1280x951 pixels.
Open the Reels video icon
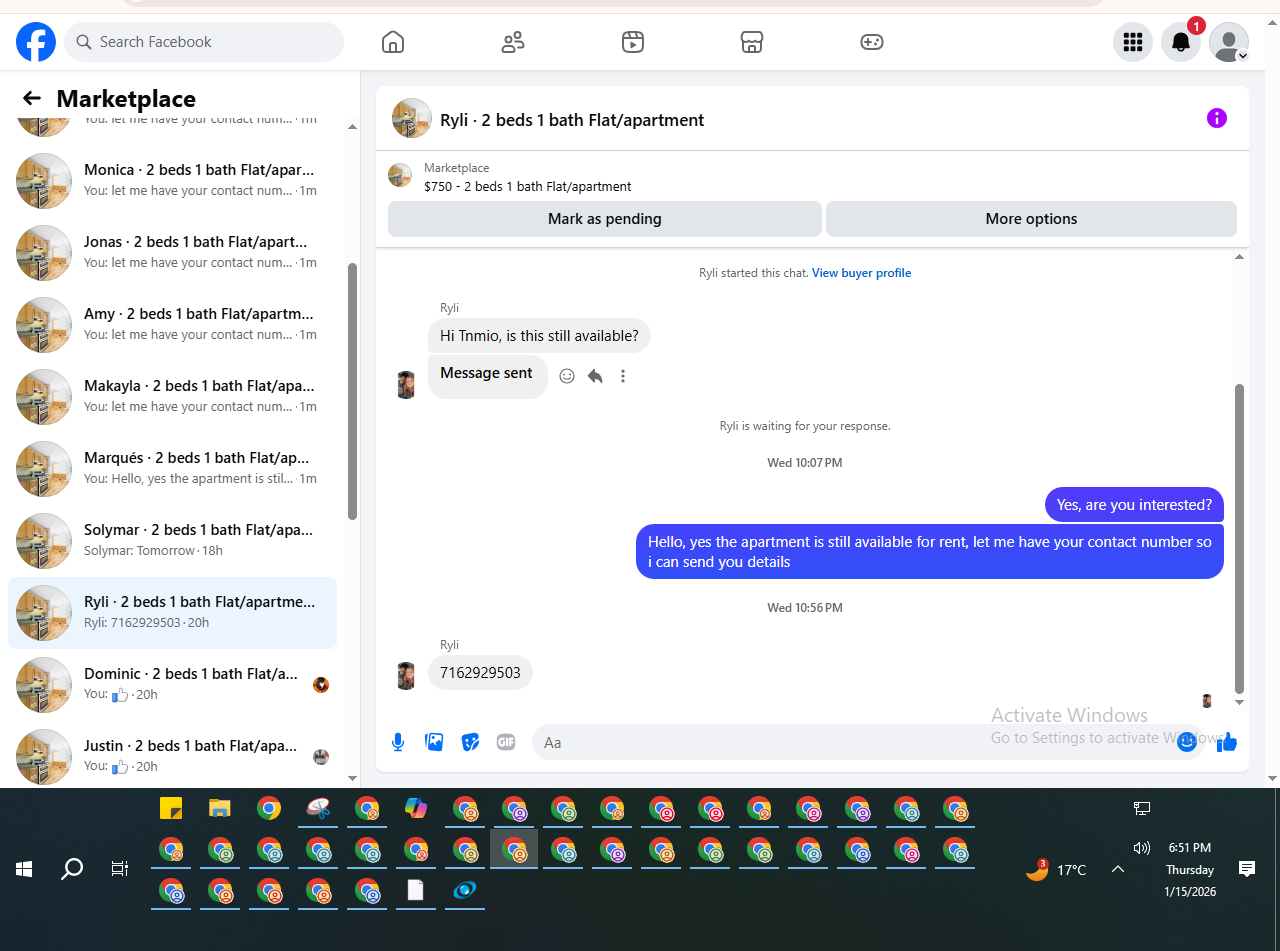633,42
